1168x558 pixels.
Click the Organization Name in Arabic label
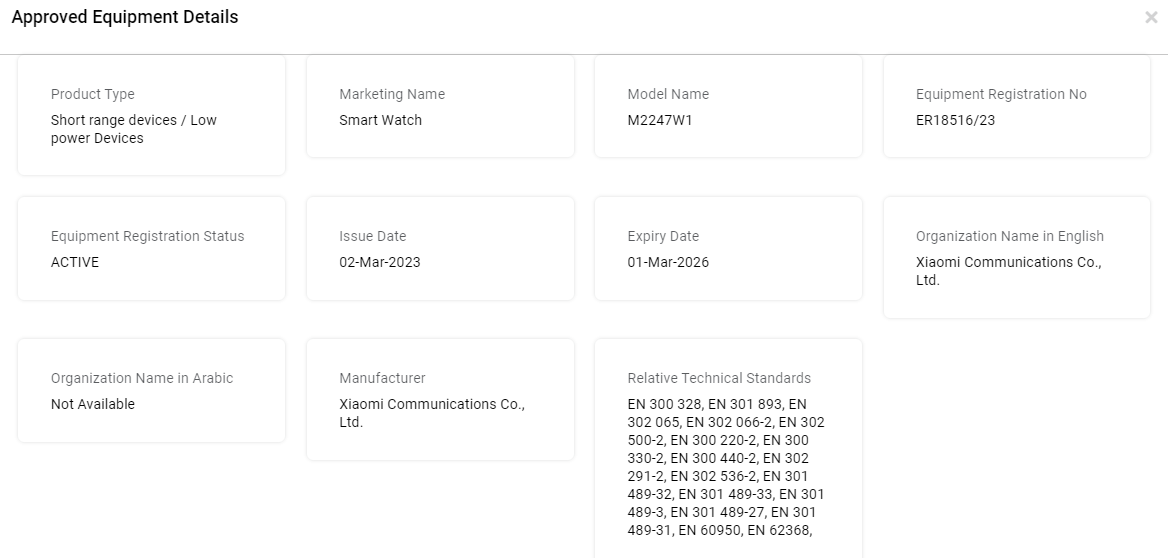pyautogui.click(x=142, y=378)
